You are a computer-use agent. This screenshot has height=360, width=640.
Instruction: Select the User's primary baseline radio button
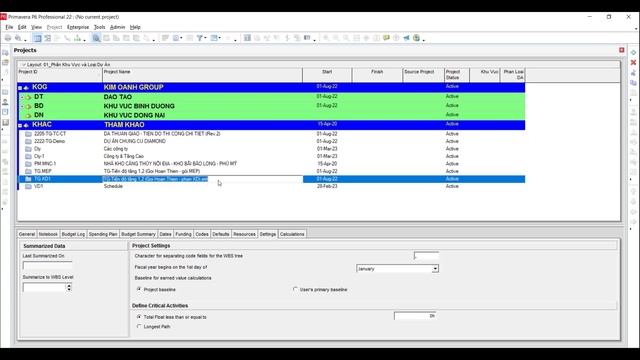coord(295,289)
